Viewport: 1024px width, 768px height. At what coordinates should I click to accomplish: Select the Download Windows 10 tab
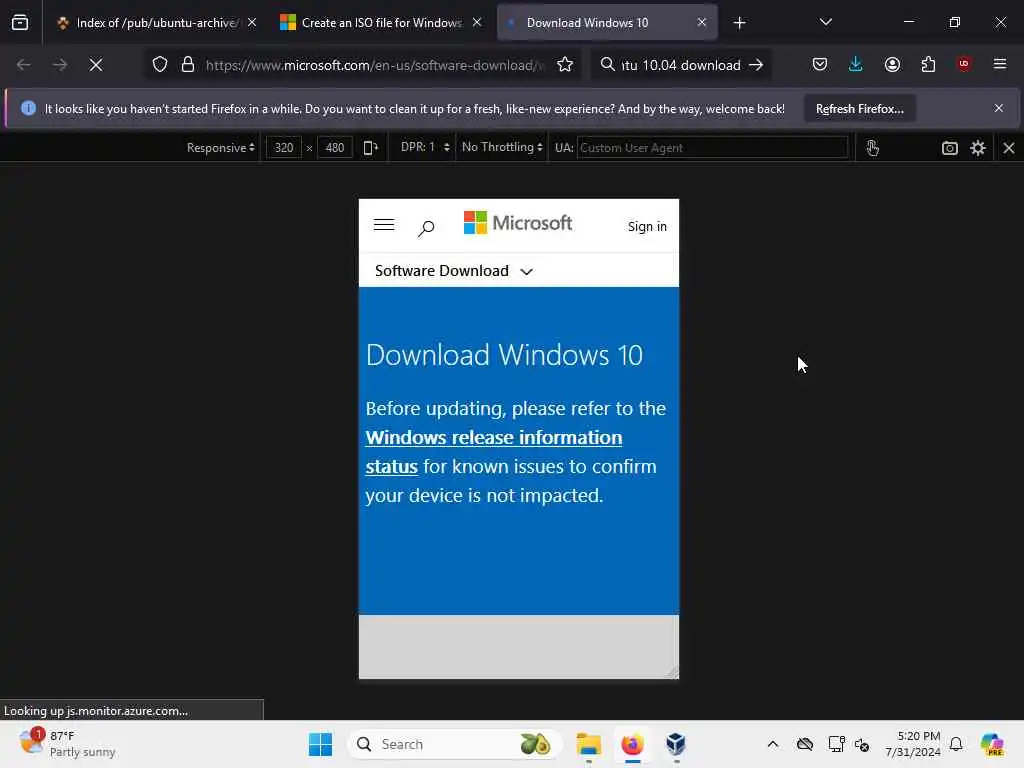(x=588, y=22)
